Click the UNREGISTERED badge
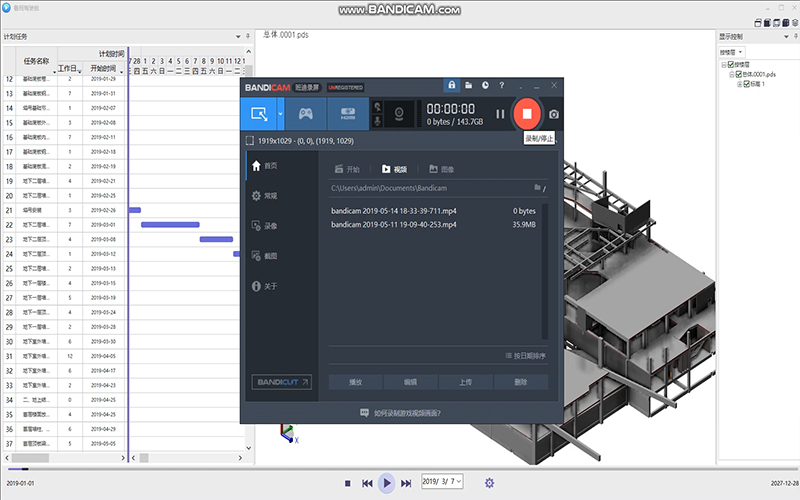Viewport: 800px width, 500px height. tap(345, 87)
